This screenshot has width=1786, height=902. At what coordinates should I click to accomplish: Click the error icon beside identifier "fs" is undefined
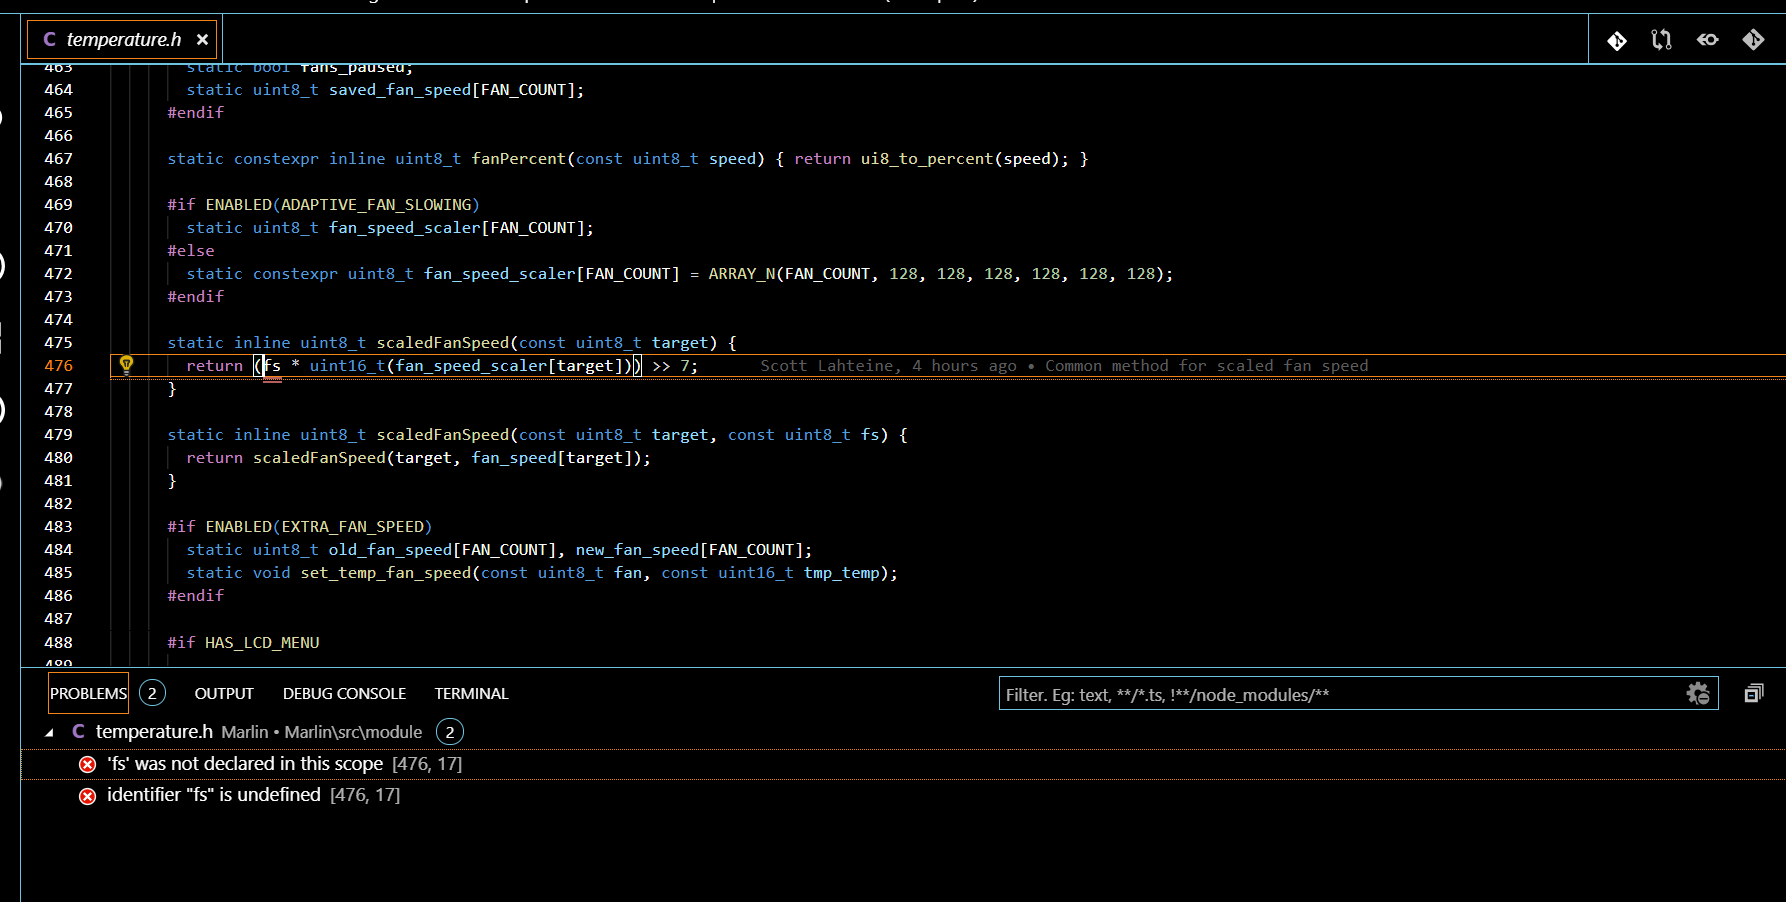pyautogui.click(x=88, y=796)
